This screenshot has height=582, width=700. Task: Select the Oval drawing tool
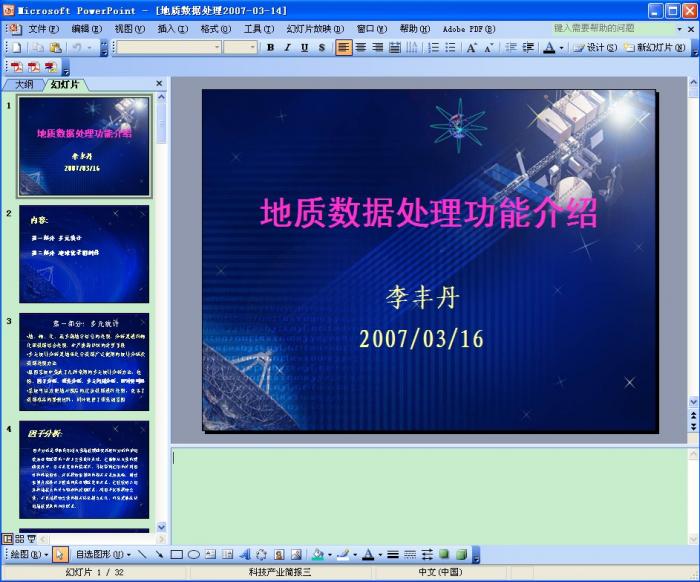[193, 554]
